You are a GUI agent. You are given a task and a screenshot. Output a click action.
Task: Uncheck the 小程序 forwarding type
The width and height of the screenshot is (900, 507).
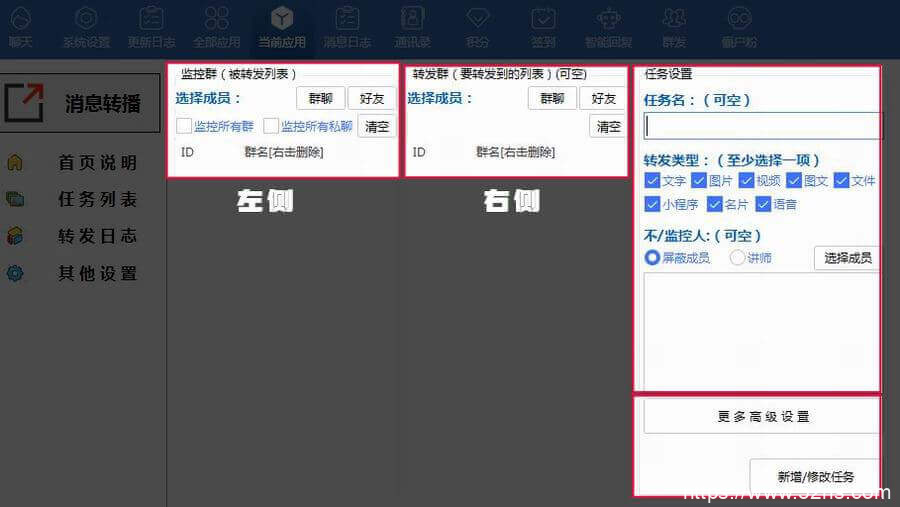click(x=653, y=204)
